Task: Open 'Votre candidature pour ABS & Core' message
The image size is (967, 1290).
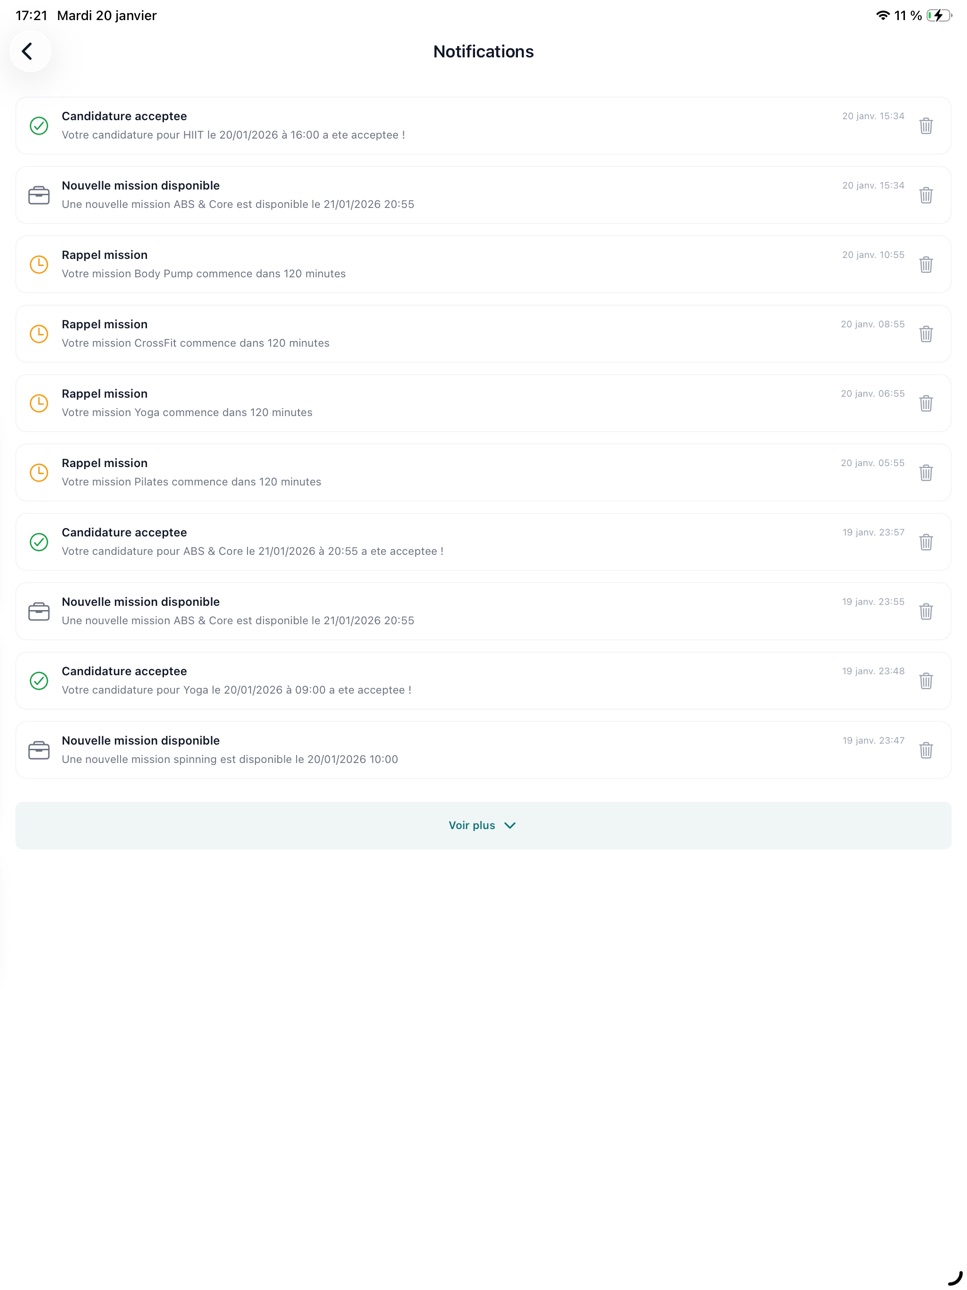Action: pyautogui.click(x=252, y=551)
